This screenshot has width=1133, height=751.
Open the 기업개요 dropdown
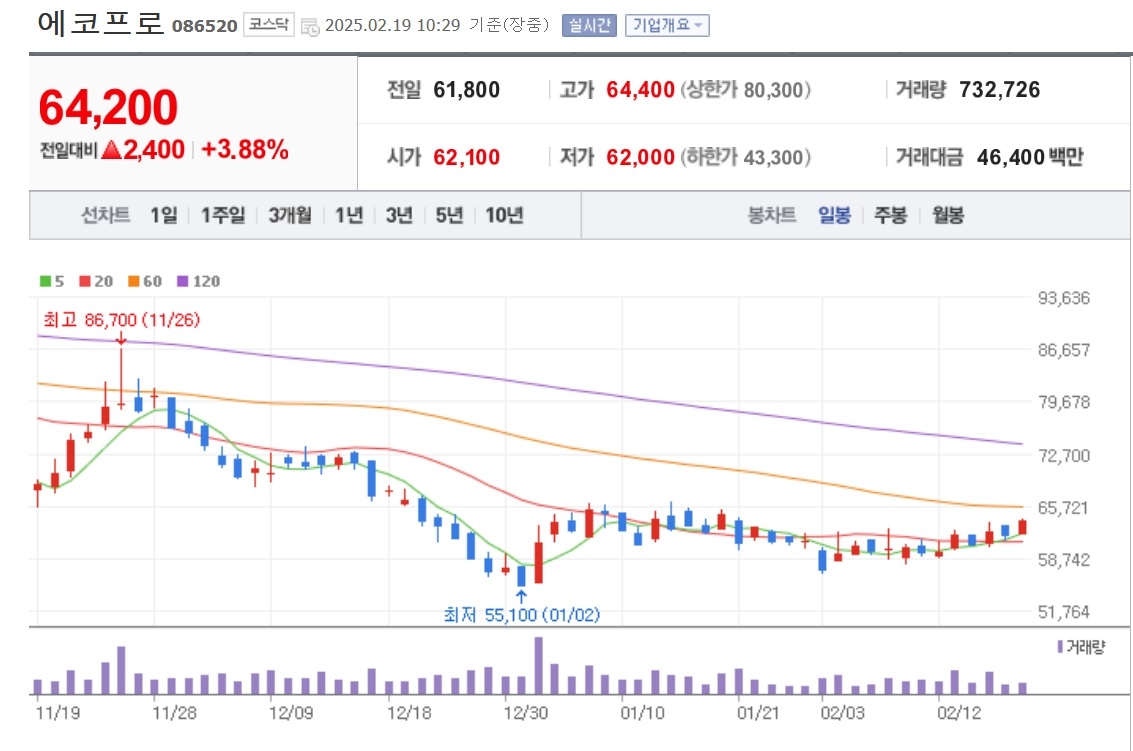point(667,25)
